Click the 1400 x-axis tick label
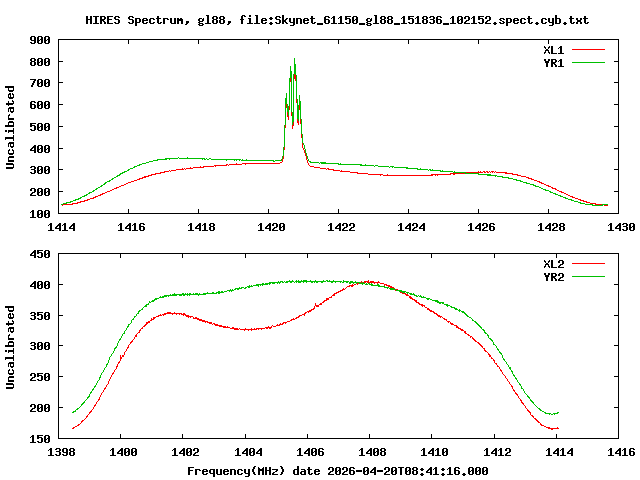The image size is (640, 480). coord(123,452)
